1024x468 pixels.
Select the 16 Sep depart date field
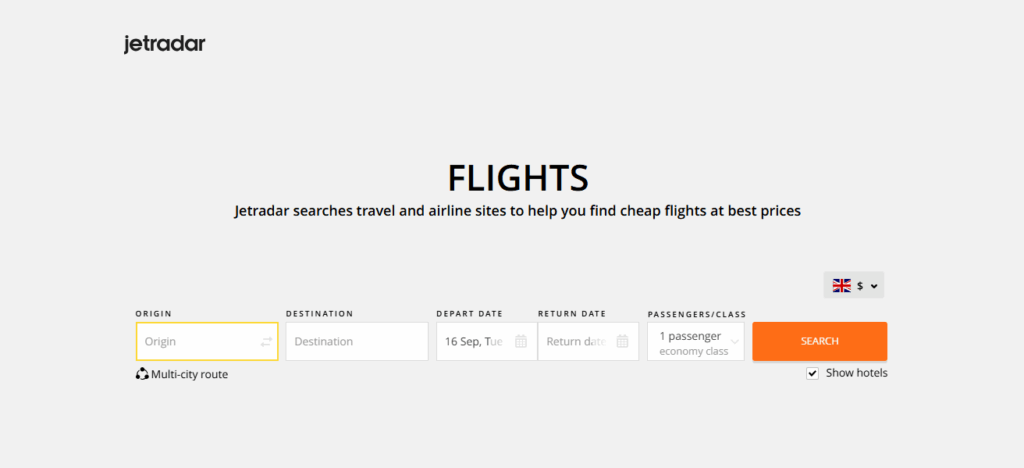pyautogui.click(x=487, y=341)
